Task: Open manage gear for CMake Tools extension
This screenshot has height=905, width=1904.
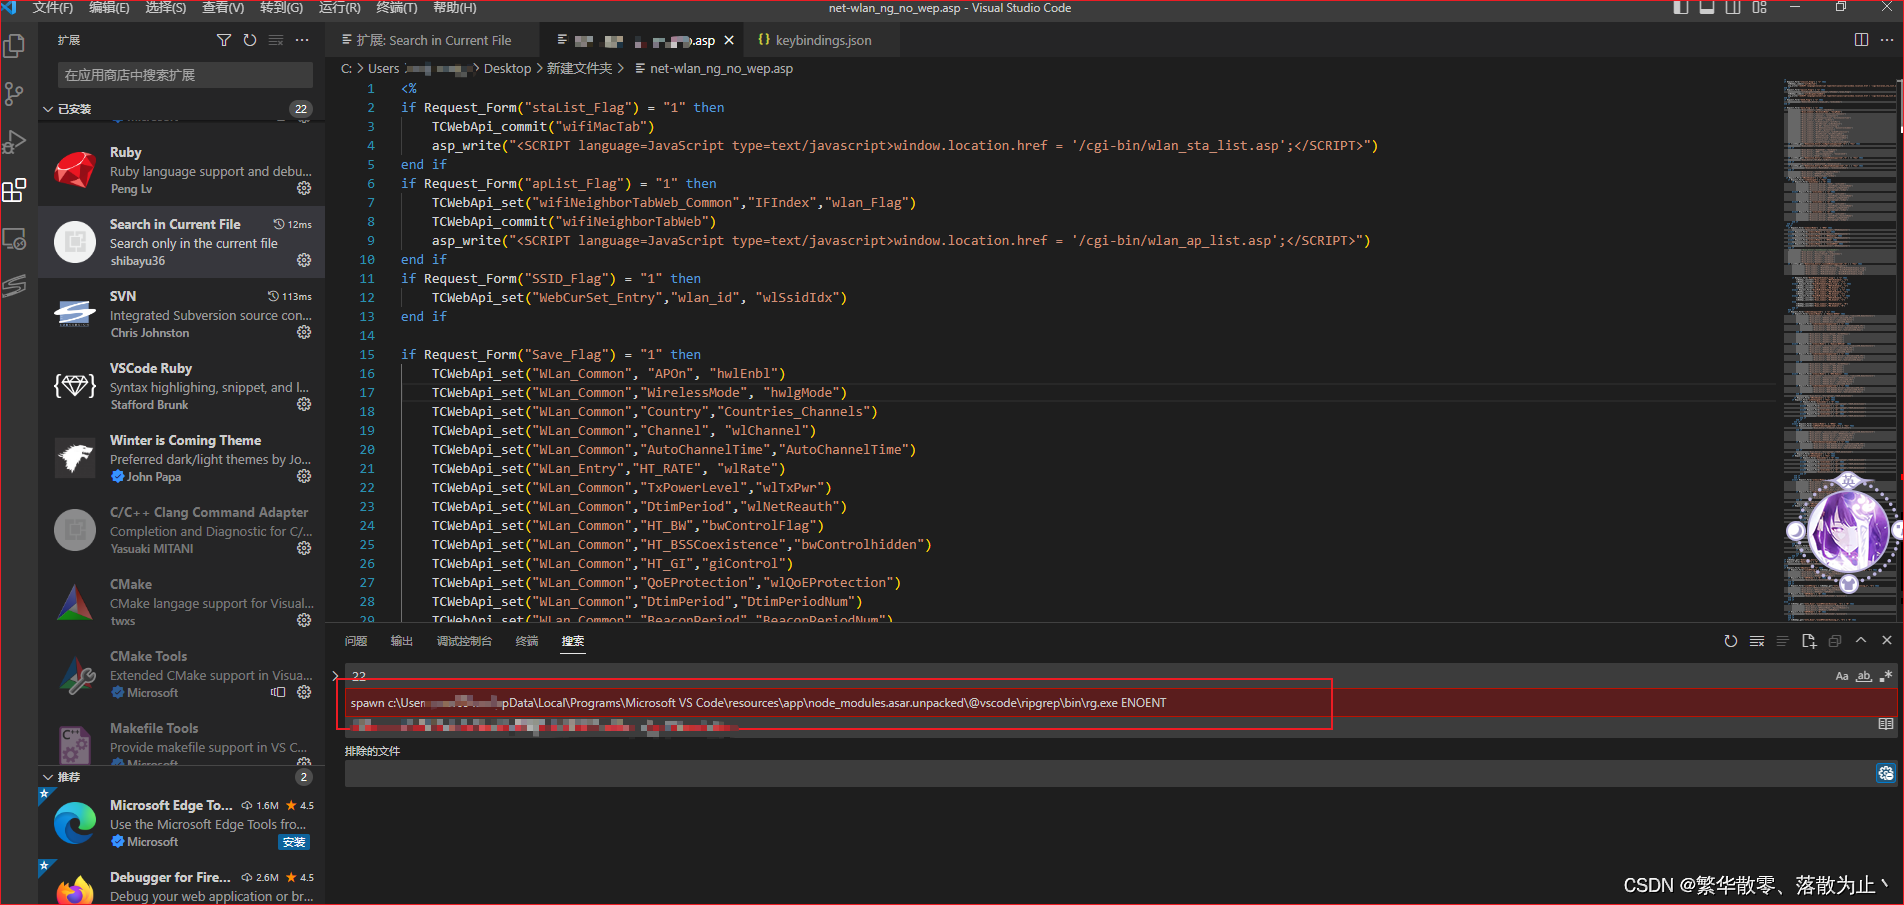Action: pyautogui.click(x=304, y=692)
